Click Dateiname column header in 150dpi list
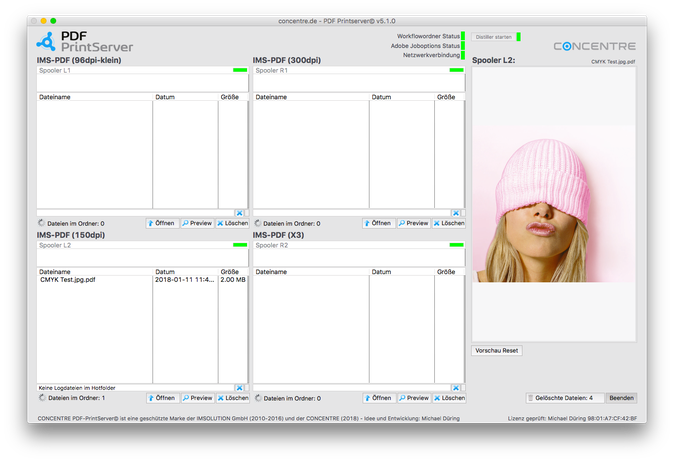 click(95, 272)
